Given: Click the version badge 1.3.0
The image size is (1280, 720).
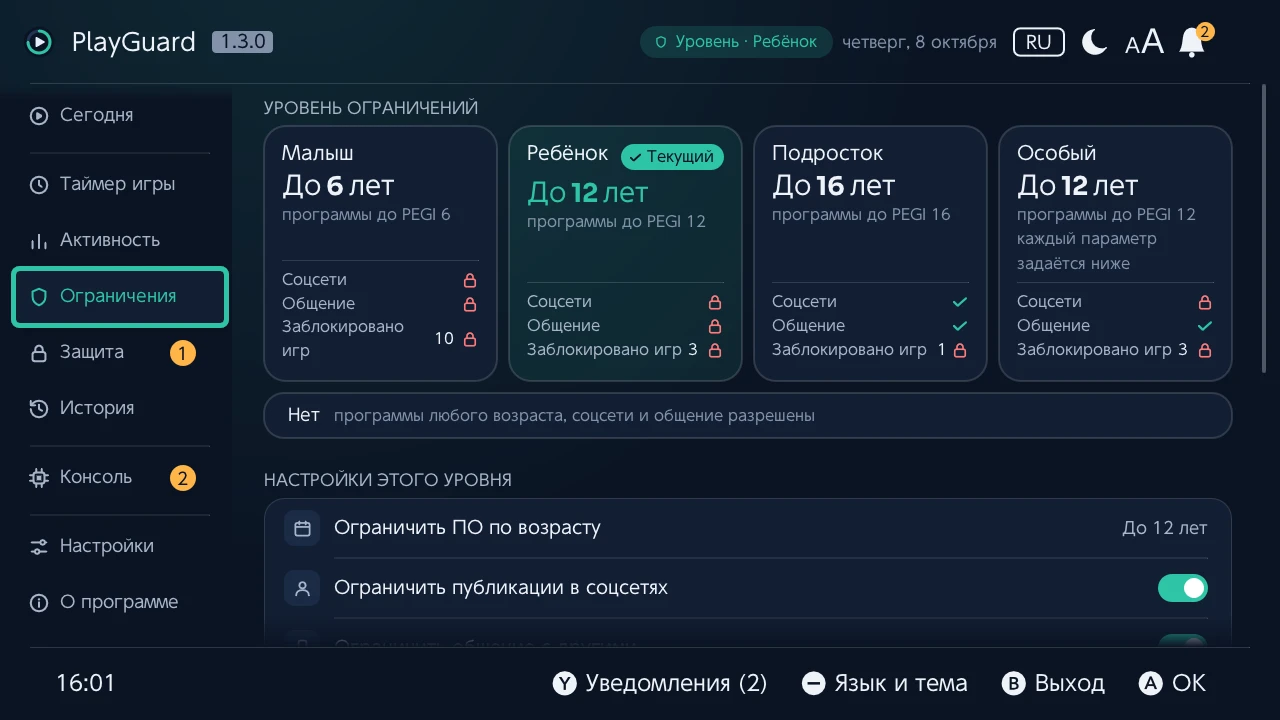Looking at the screenshot, I should [242, 42].
